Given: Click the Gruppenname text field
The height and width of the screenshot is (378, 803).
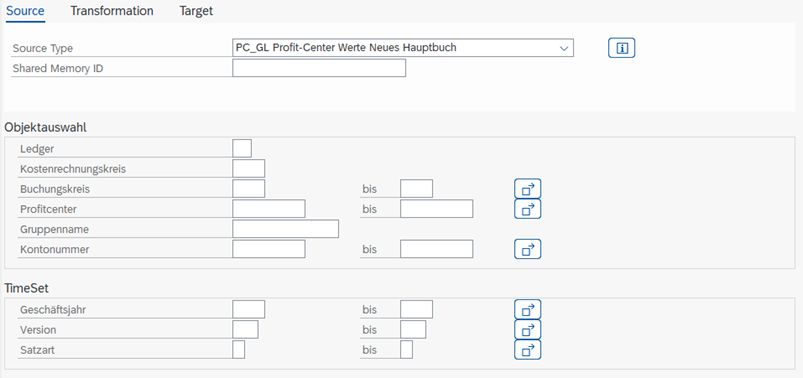Looking at the screenshot, I should pyautogui.click(x=285, y=229).
